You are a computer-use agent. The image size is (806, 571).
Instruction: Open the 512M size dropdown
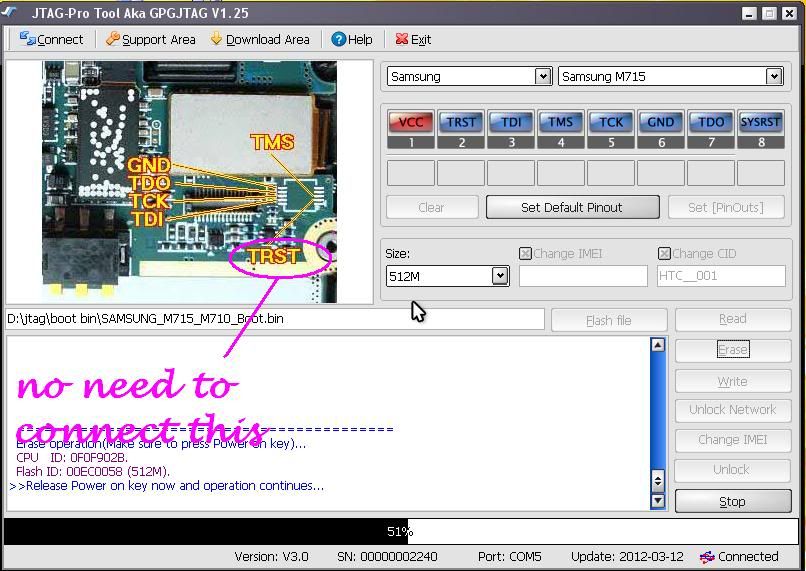click(x=500, y=276)
